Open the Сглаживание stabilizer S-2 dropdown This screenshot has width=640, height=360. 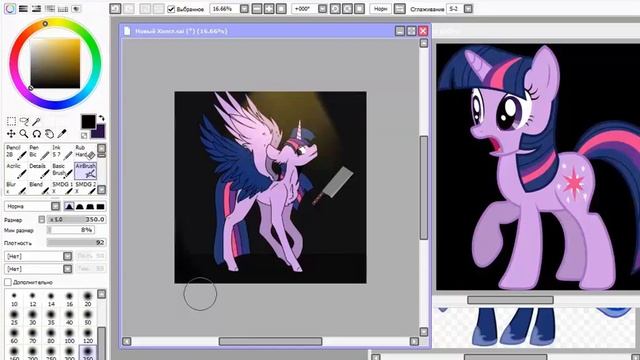[468, 9]
